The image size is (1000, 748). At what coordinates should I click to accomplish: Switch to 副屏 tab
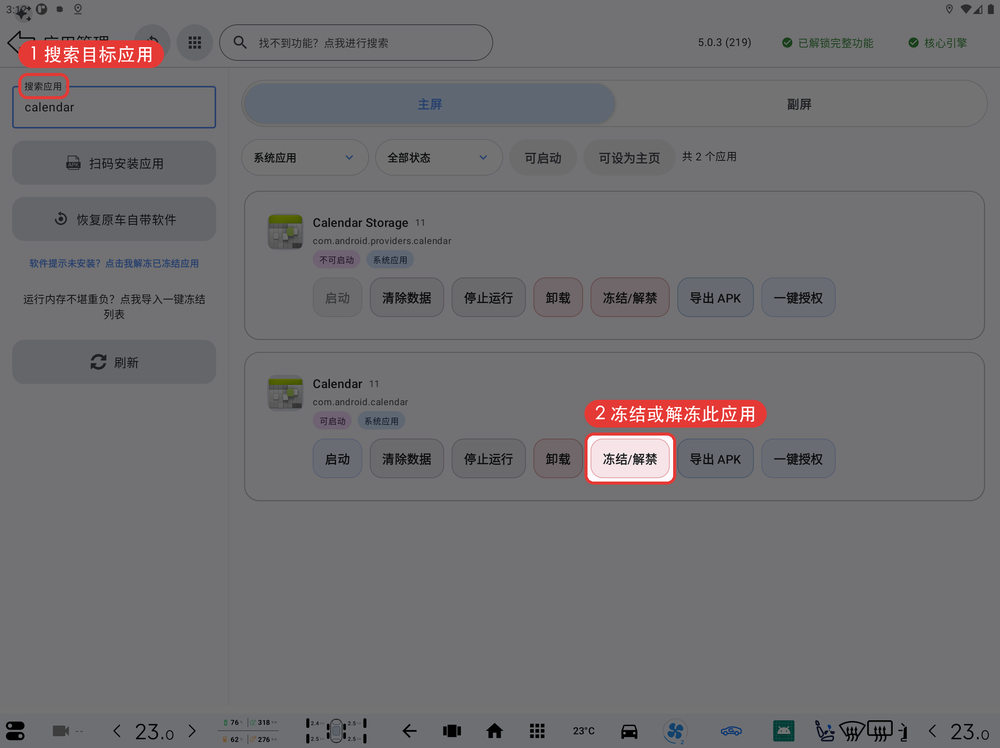799,104
